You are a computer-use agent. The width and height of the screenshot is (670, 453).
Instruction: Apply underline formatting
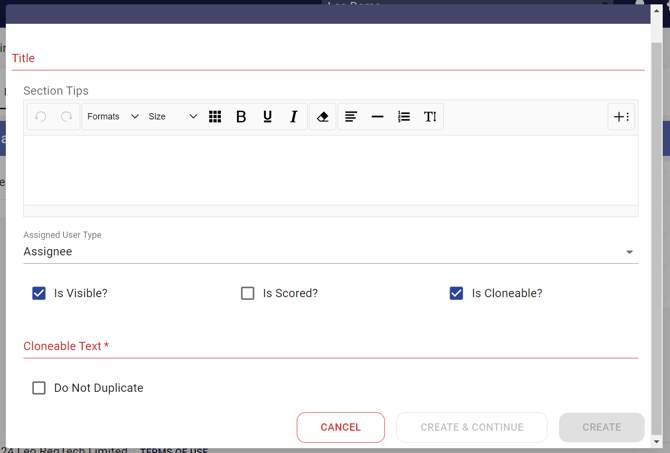click(267, 117)
